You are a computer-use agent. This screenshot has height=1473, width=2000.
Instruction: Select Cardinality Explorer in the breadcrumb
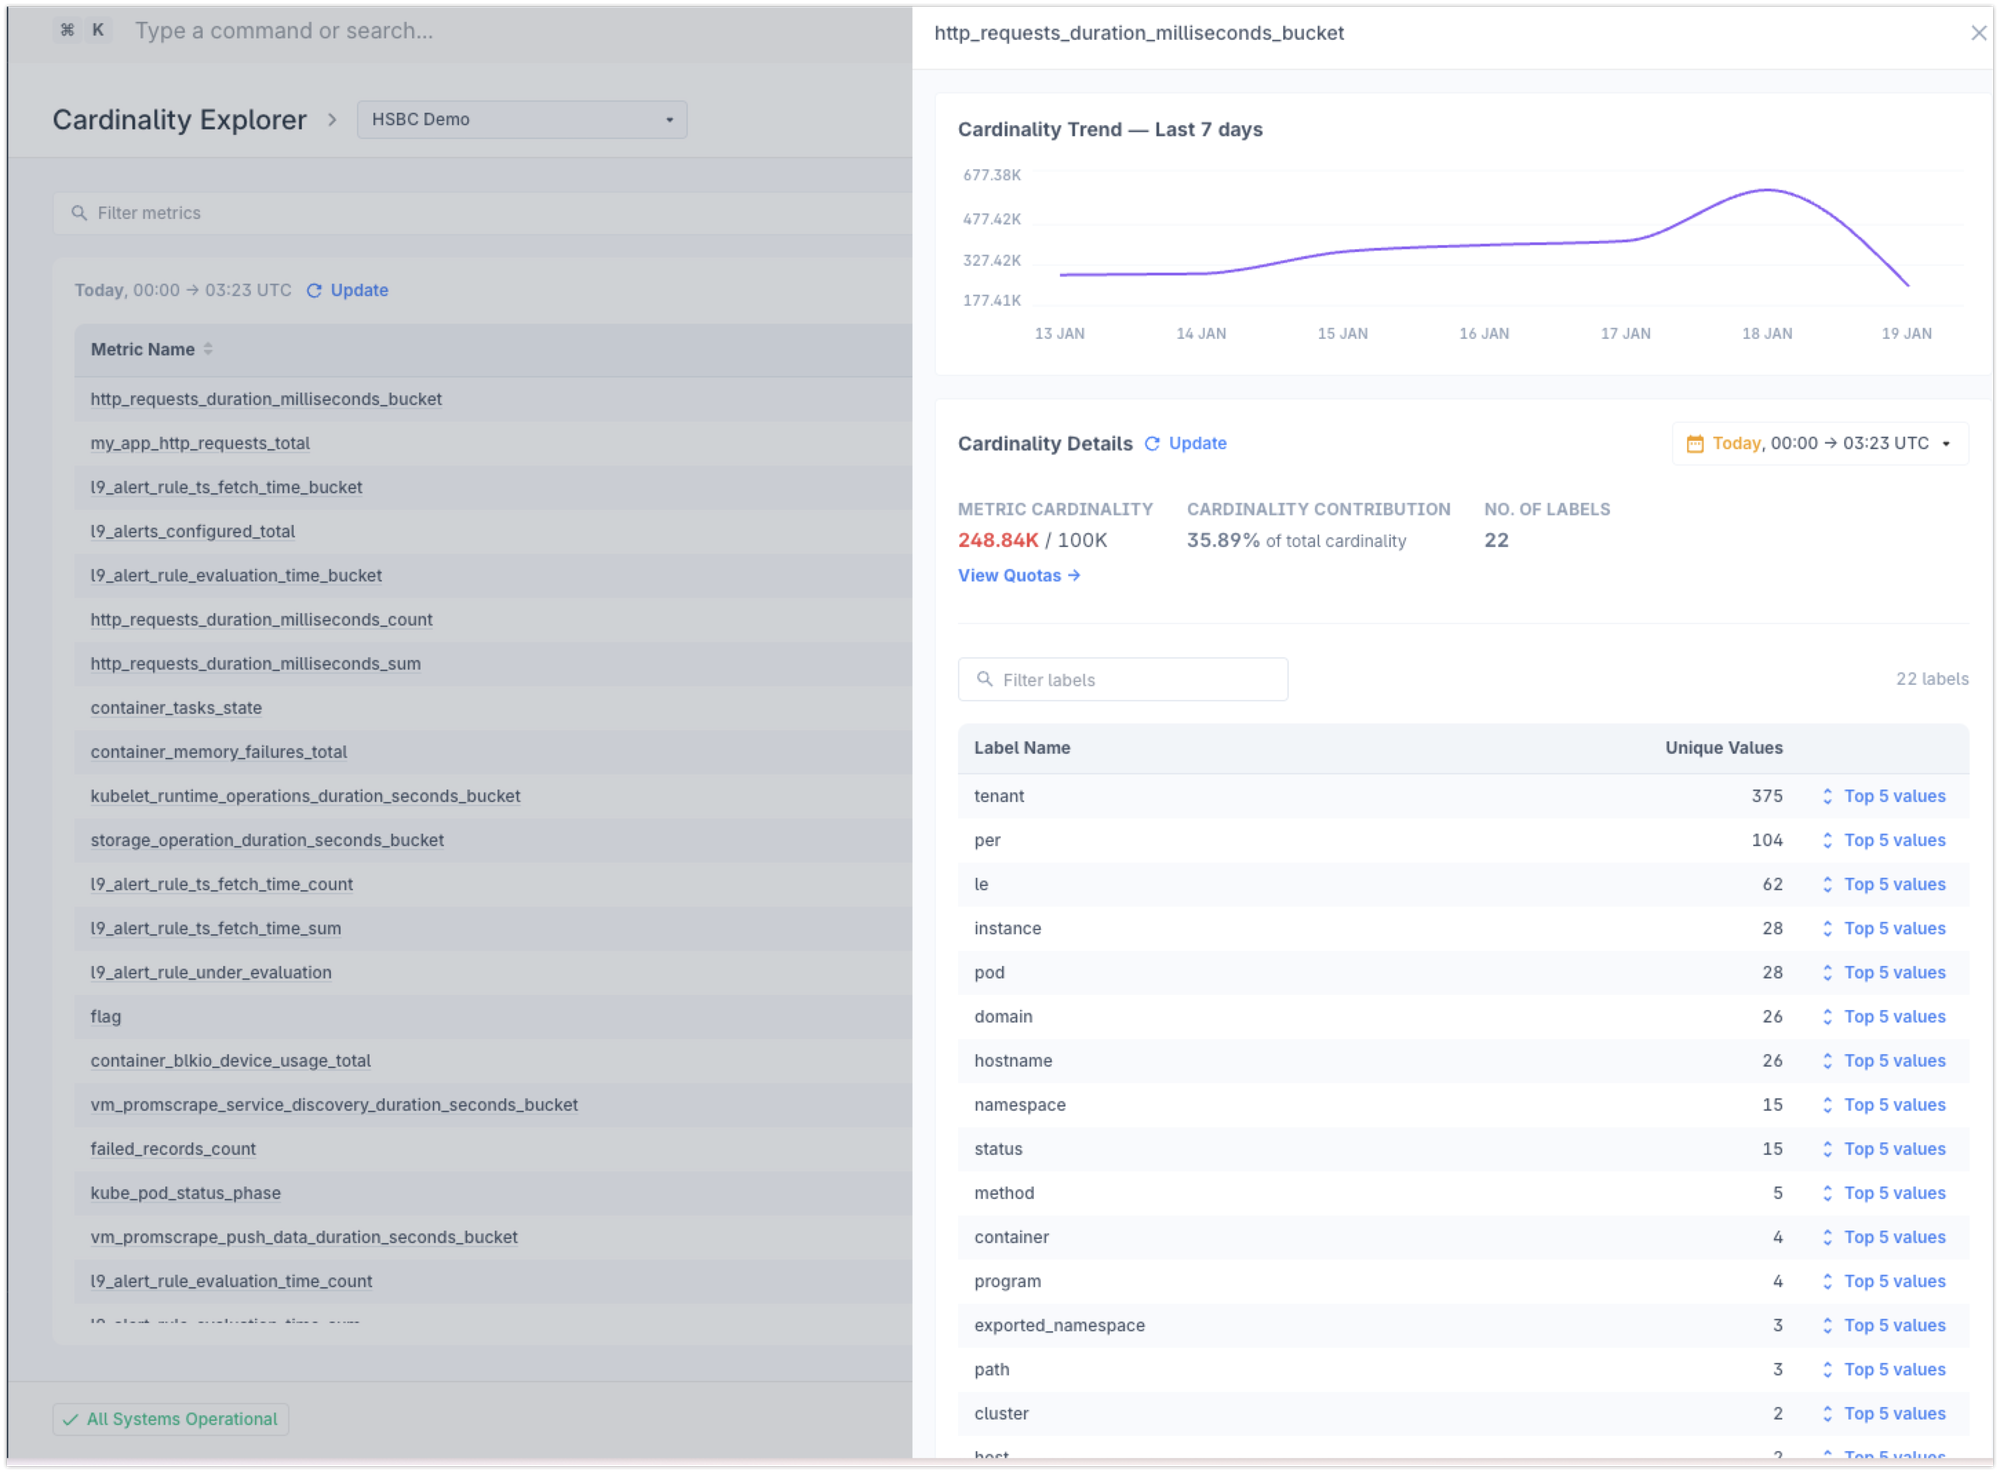[x=179, y=119]
